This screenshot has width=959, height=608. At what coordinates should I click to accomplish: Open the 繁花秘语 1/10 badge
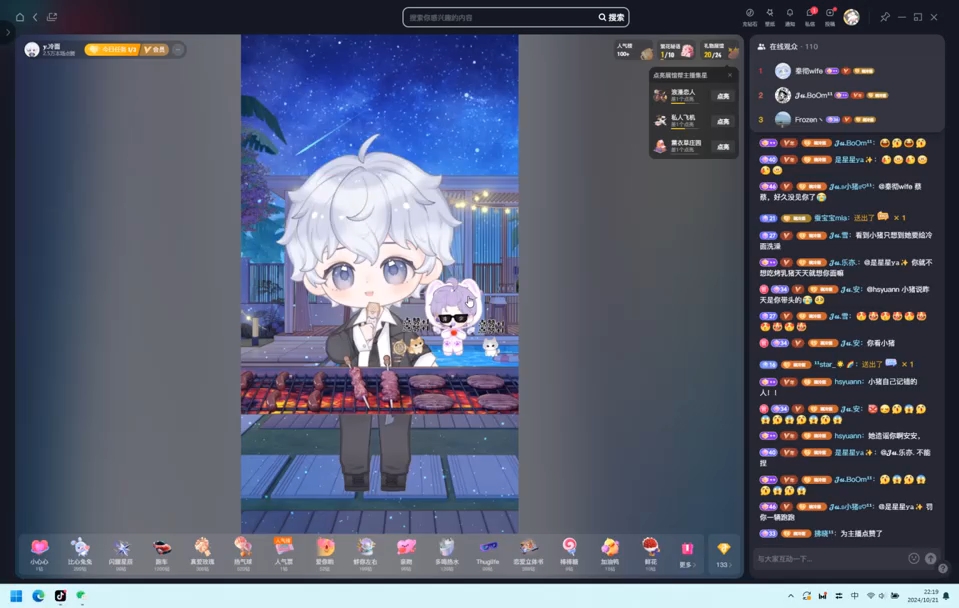pos(676,50)
